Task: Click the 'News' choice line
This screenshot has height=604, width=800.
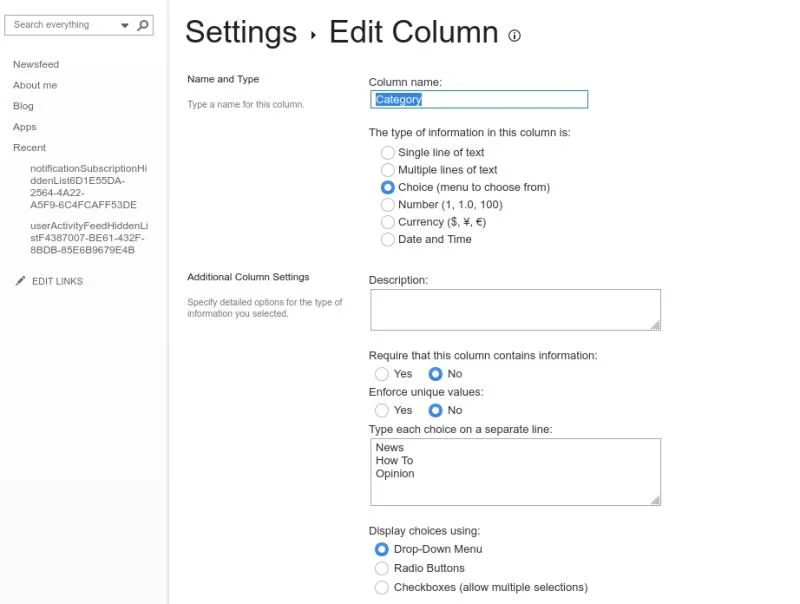Action: click(390, 447)
